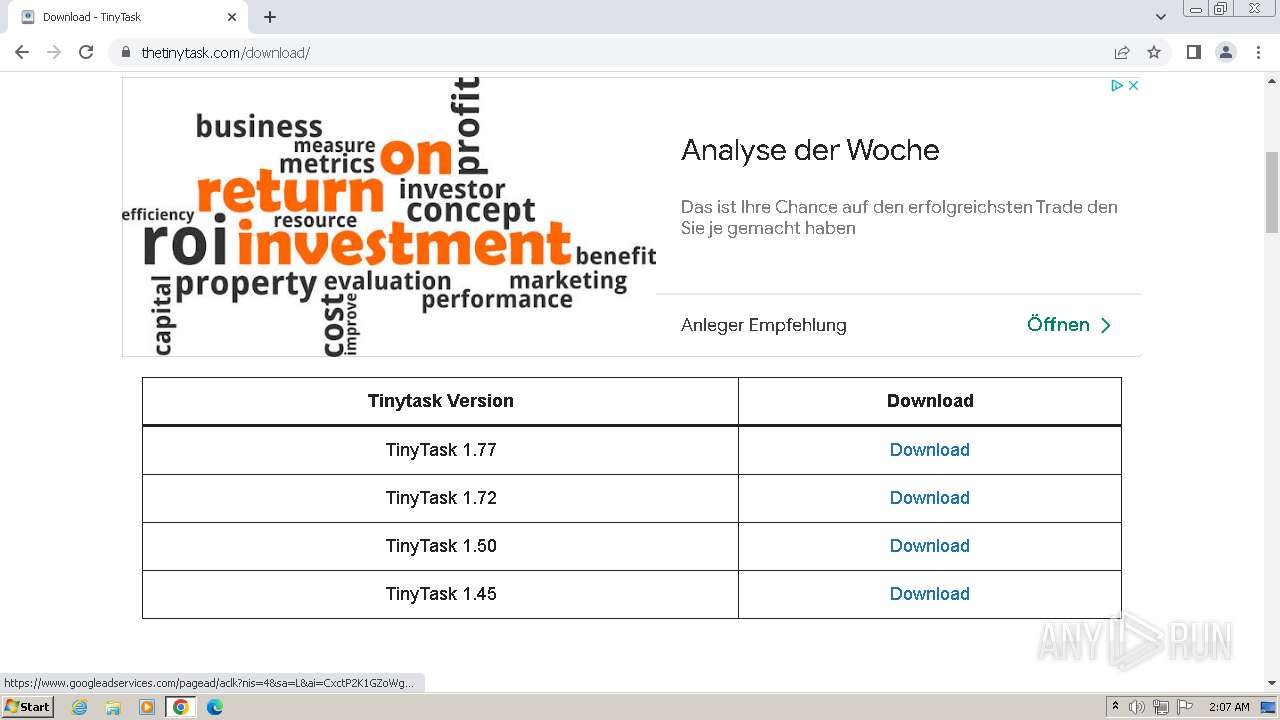The height and width of the screenshot is (720, 1280).
Task: Open the media player taskbar icon
Action: coord(147,707)
